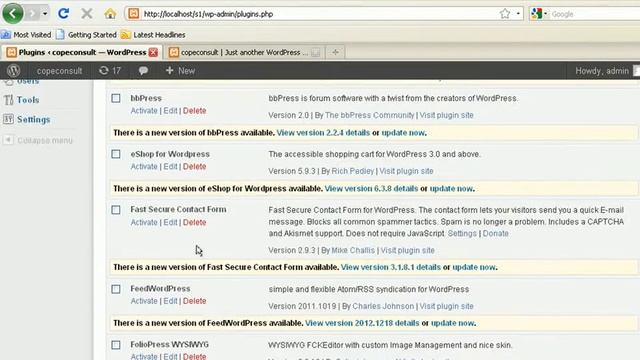Open the copeconsult site menu
Screen dimensions: 640x360
point(59,71)
